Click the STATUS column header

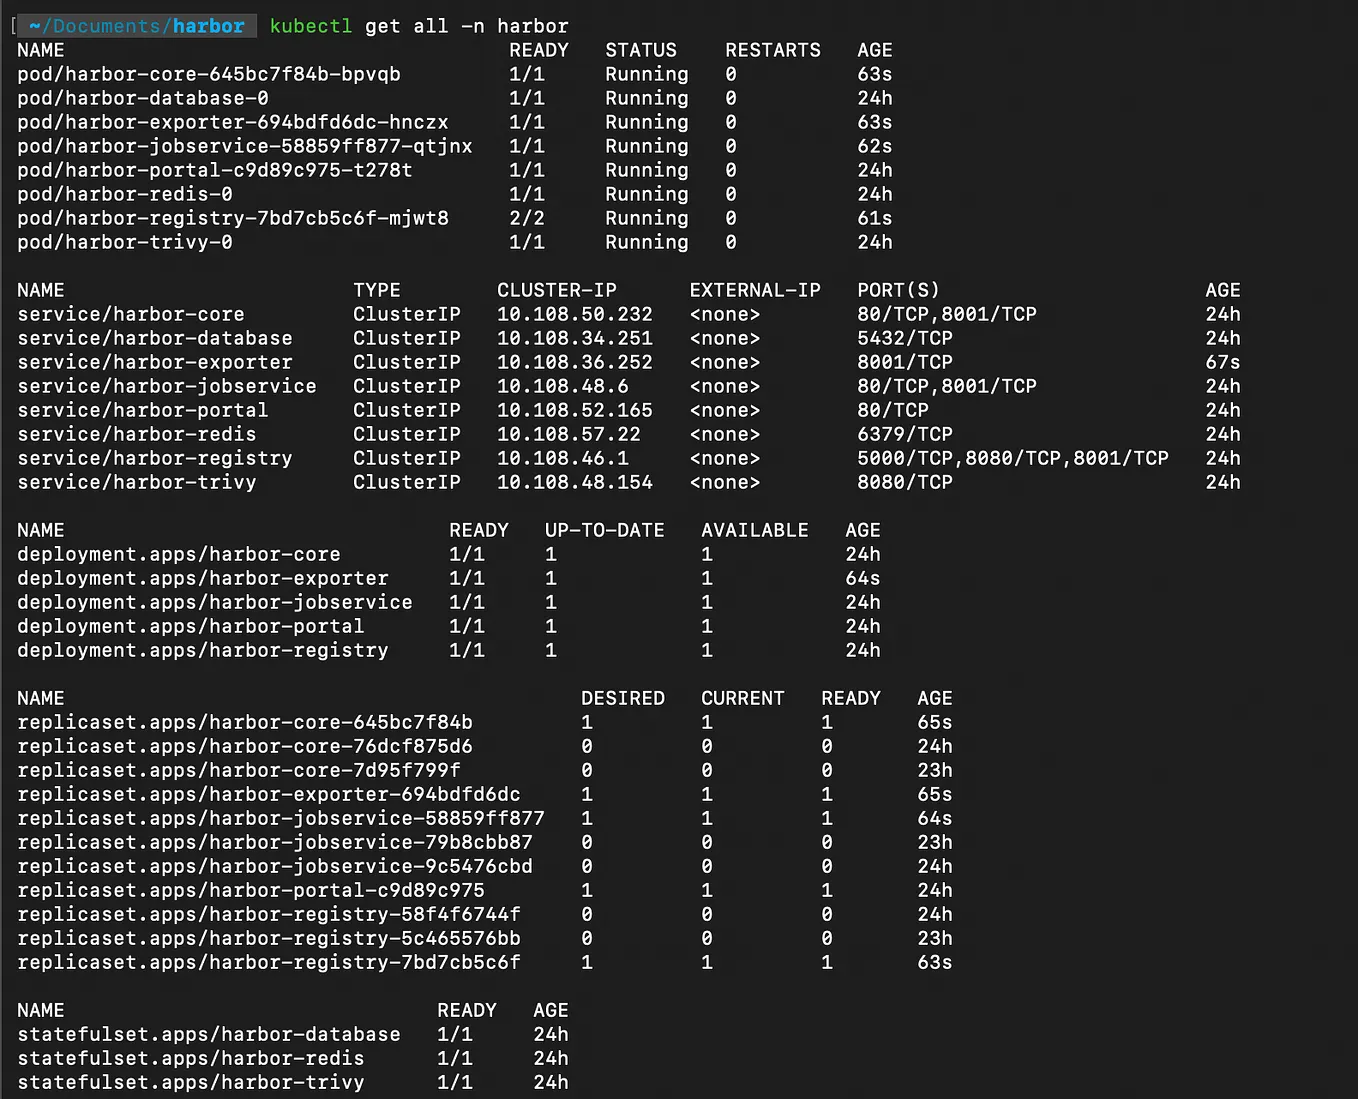pyautogui.click(x=641, y=50)
